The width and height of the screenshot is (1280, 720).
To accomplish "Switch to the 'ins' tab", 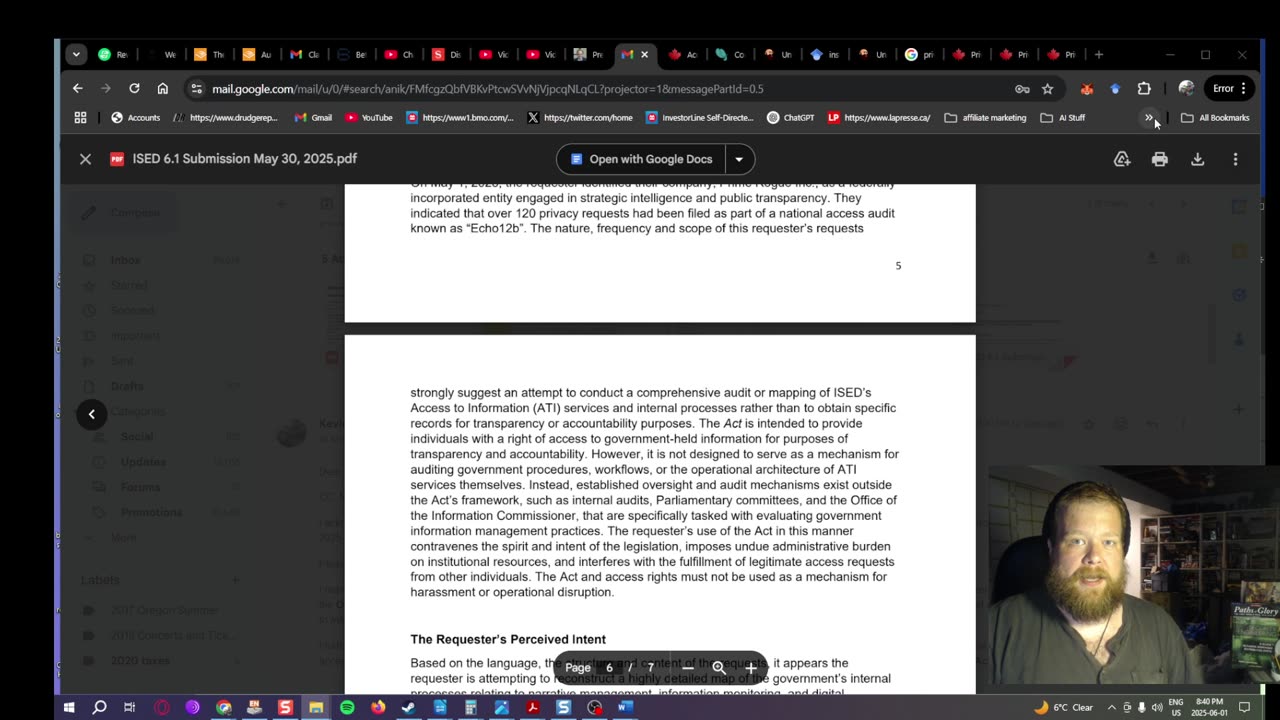I will (825, 55).
